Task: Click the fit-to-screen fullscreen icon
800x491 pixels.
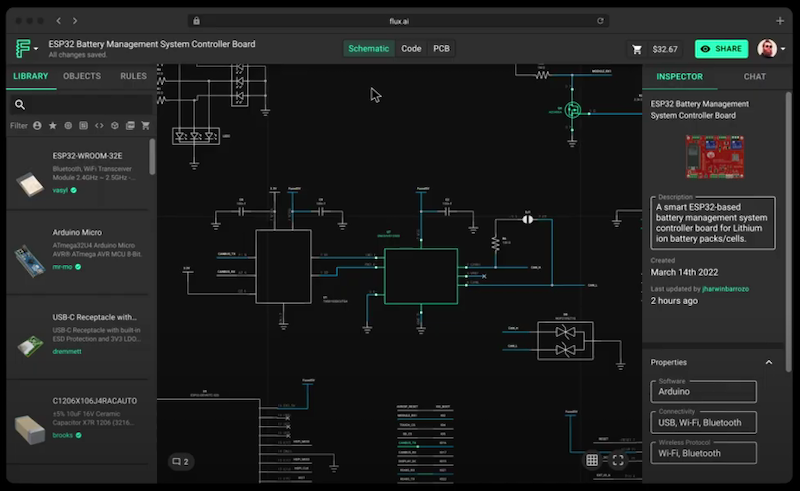Action: pos(618,460)
